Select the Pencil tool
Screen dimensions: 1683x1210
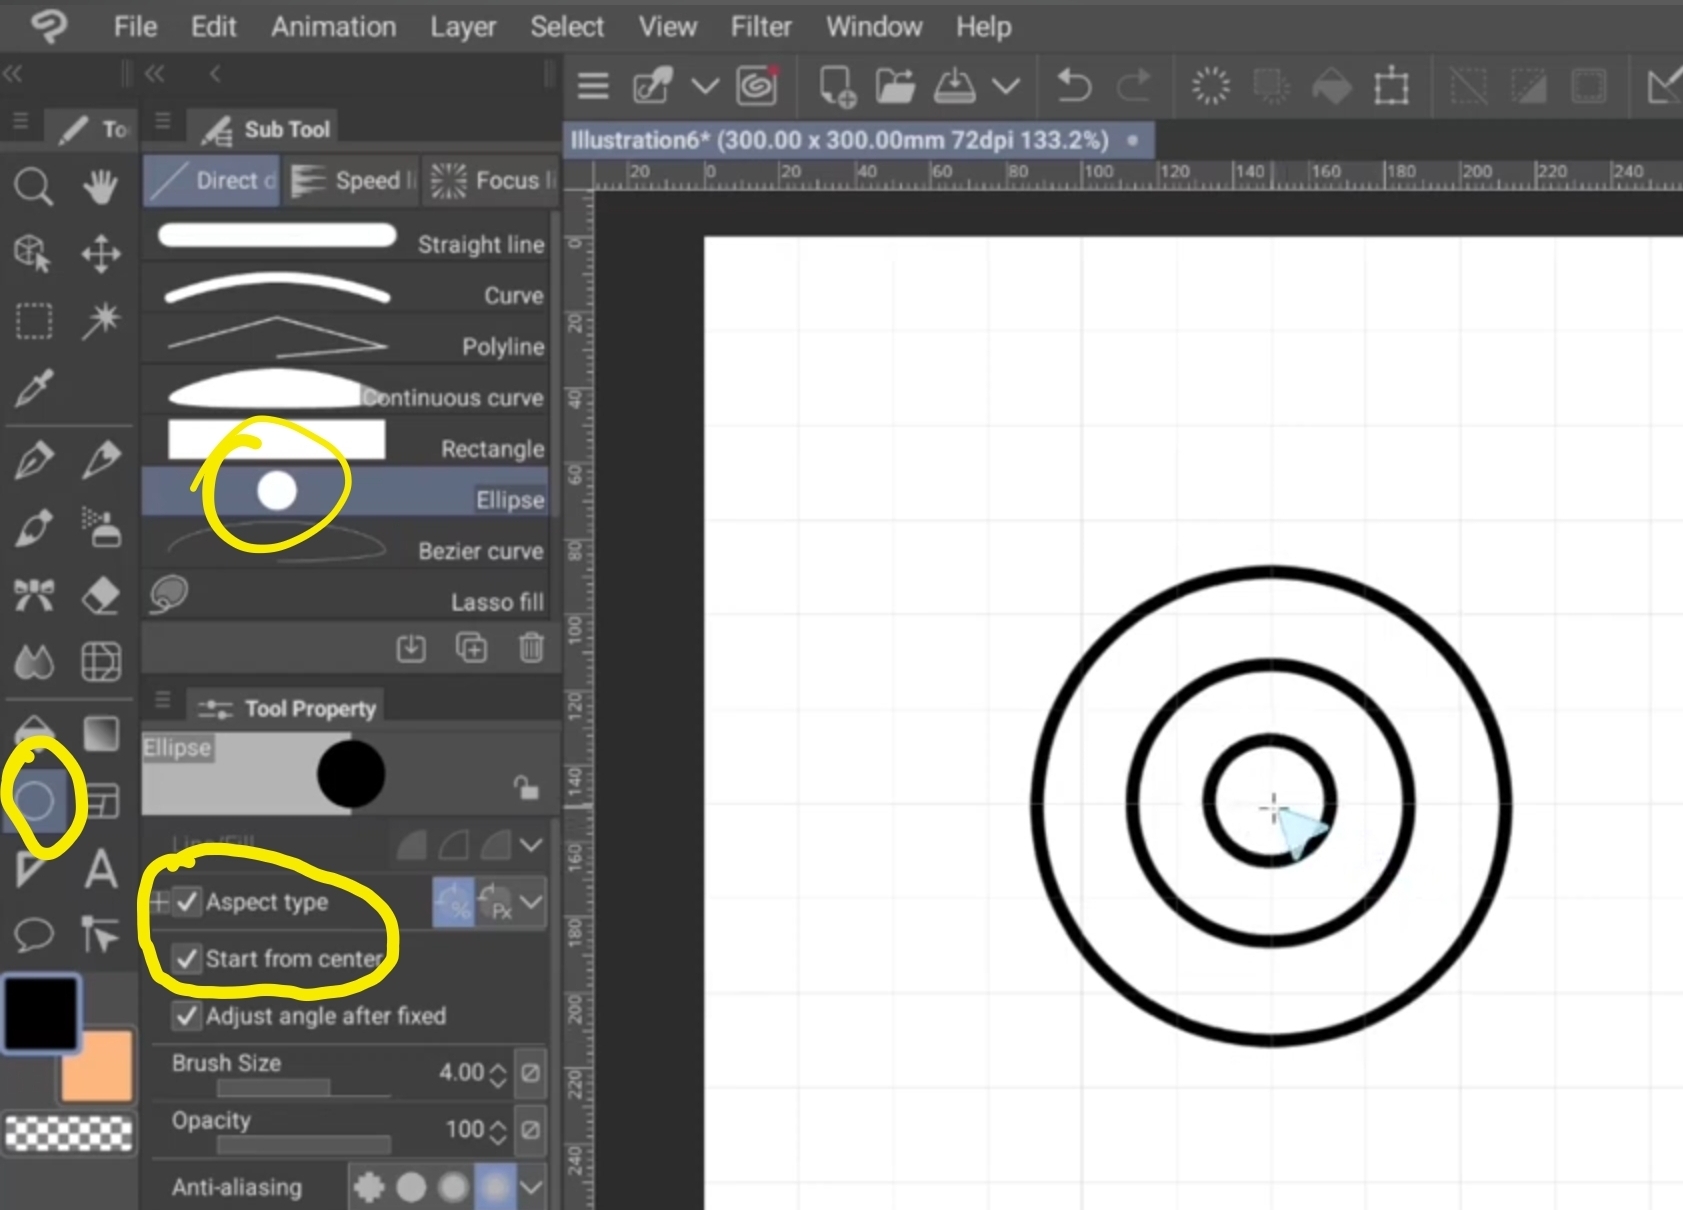tap(101, 459)
